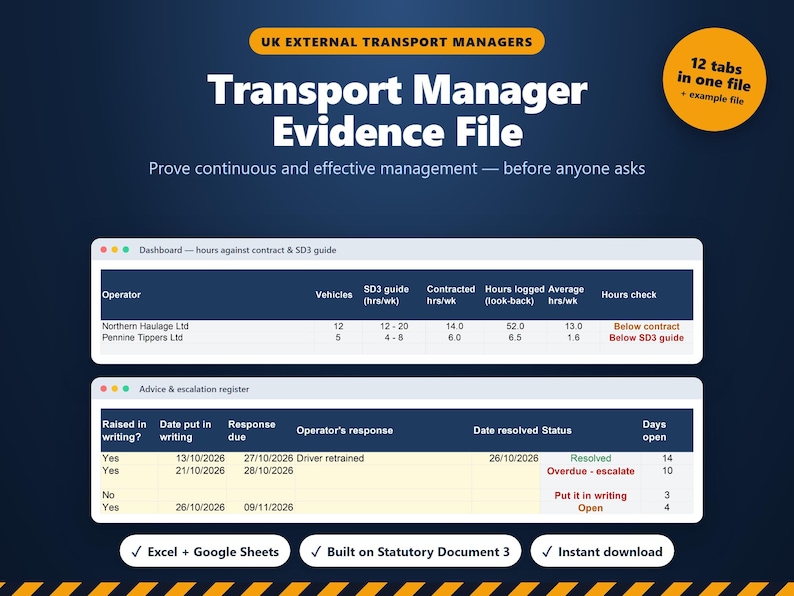Click the green dot on Dashboard window
Screen dimensions: 794x596
point(126,250)
